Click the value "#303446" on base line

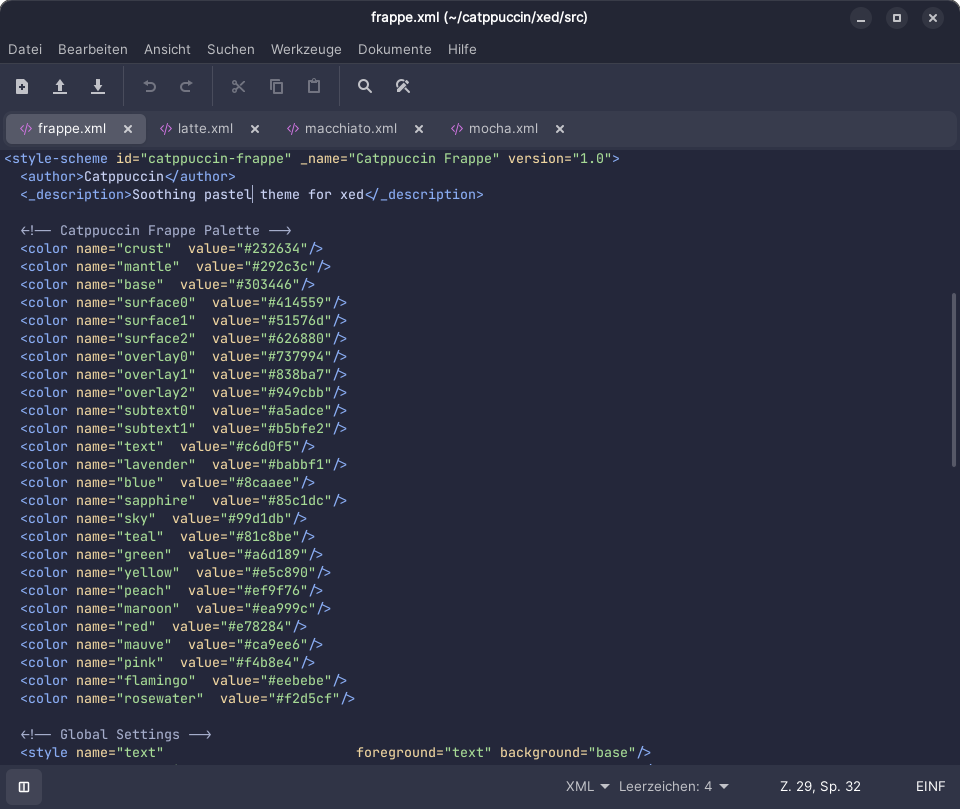pos(264,285)
